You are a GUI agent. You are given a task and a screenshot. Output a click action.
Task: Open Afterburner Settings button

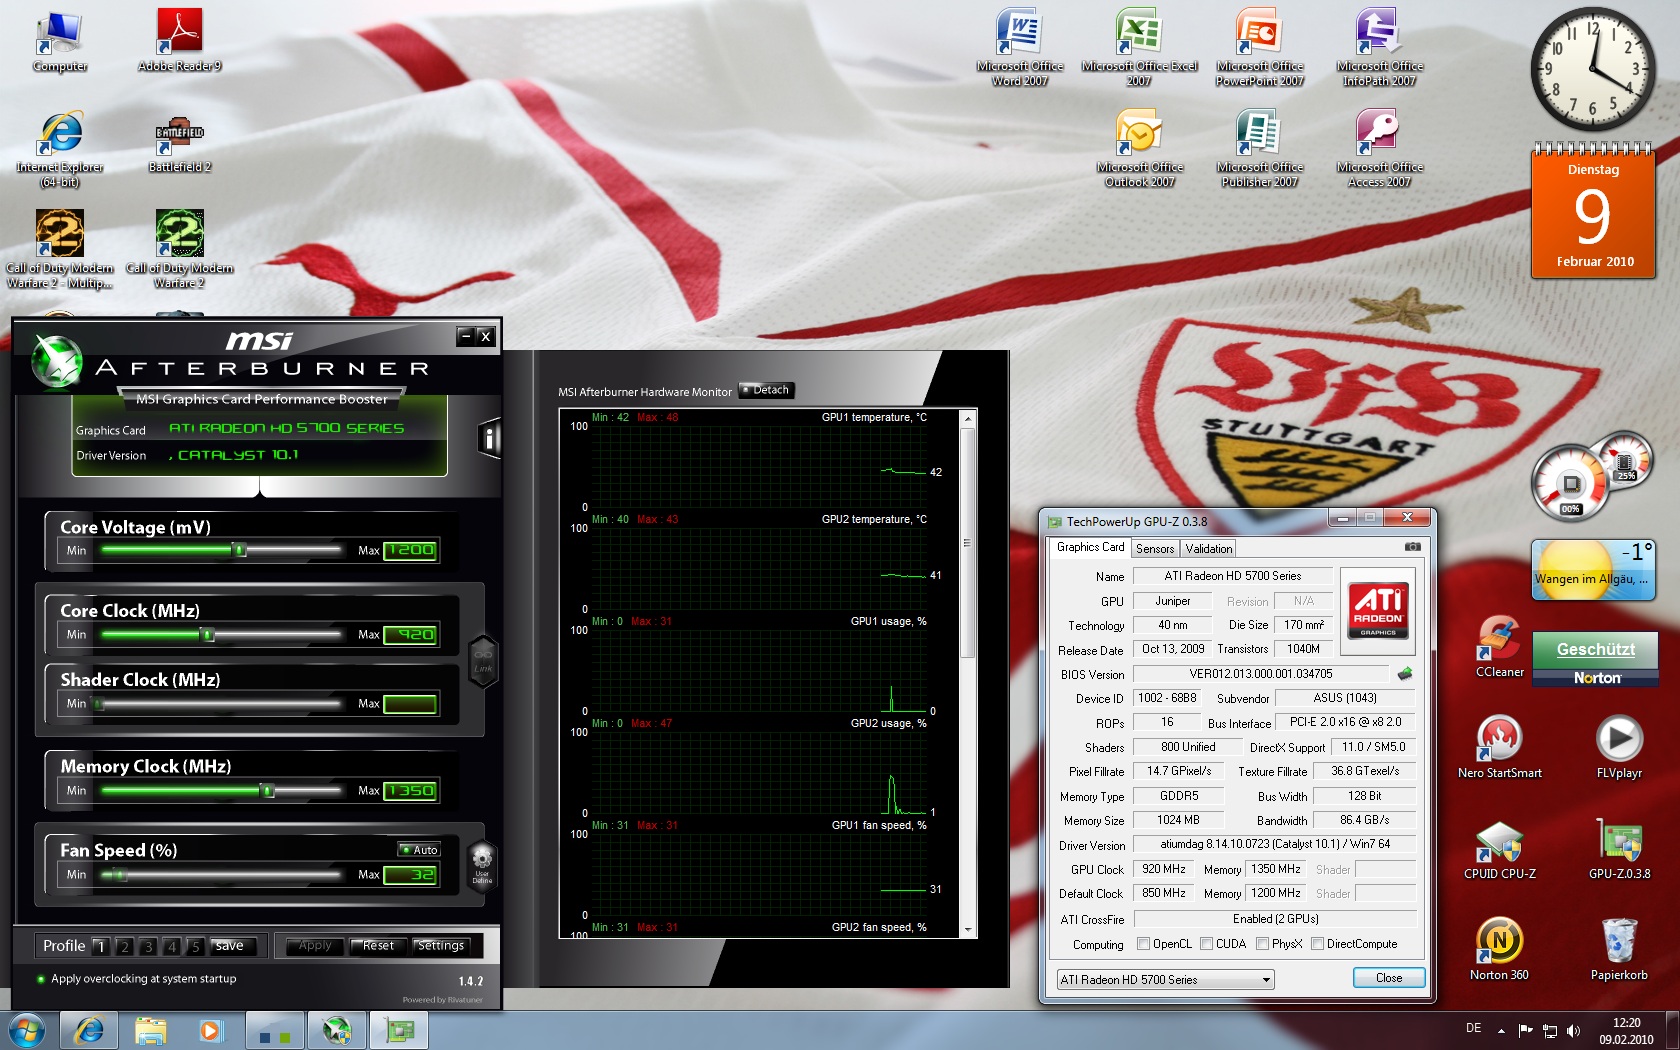[441, 946]
